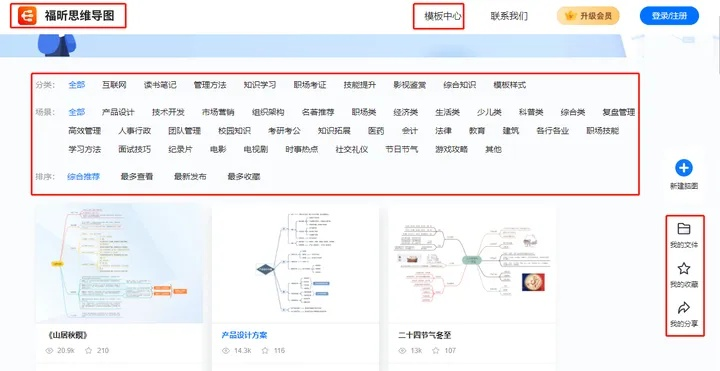Choose 法律 scene filter
Viewport: 720px width, 371px height.
[x=444, y=131]
